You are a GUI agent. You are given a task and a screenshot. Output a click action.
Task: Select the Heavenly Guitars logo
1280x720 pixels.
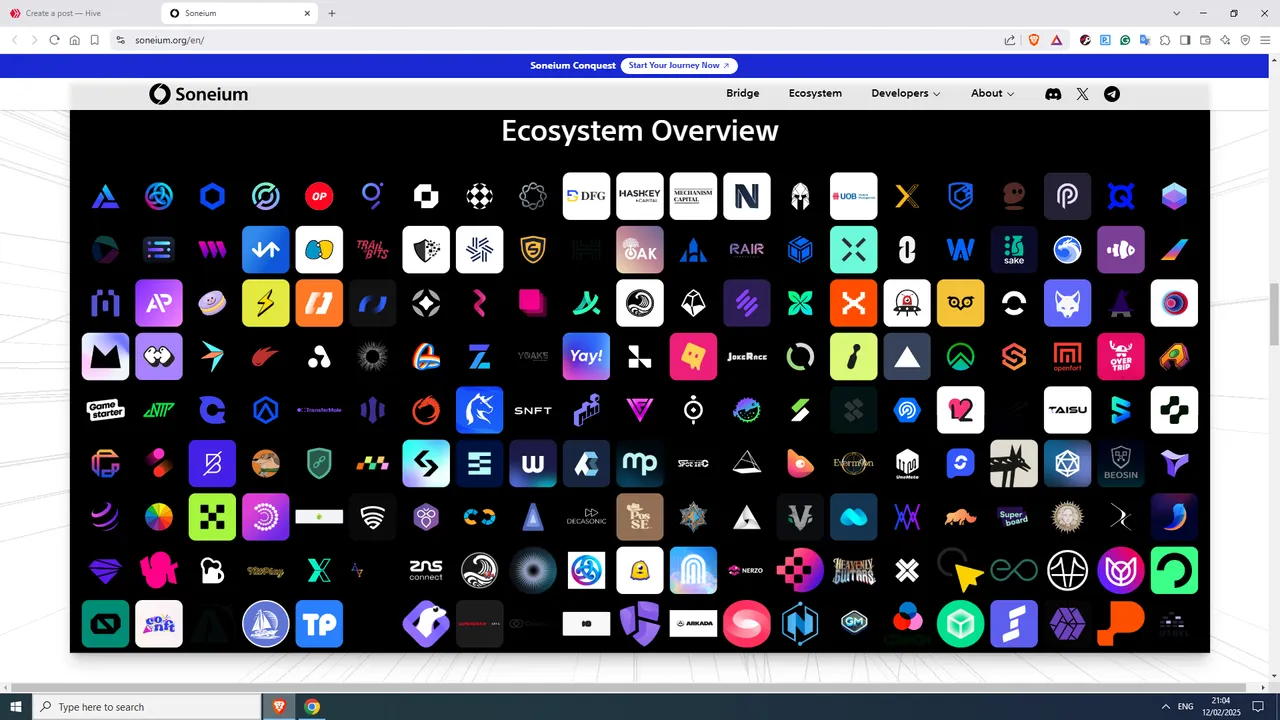pyautogui.click(x=853, y=570)
